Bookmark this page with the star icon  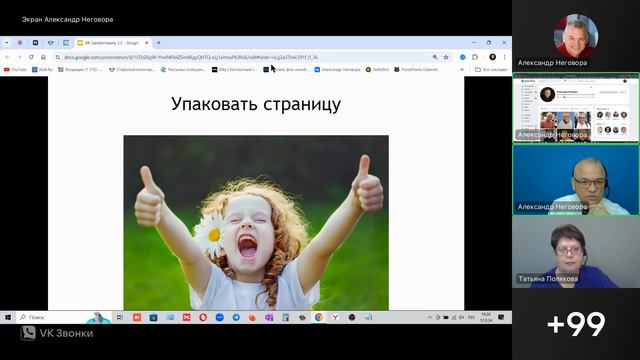(x=446, y=57)
